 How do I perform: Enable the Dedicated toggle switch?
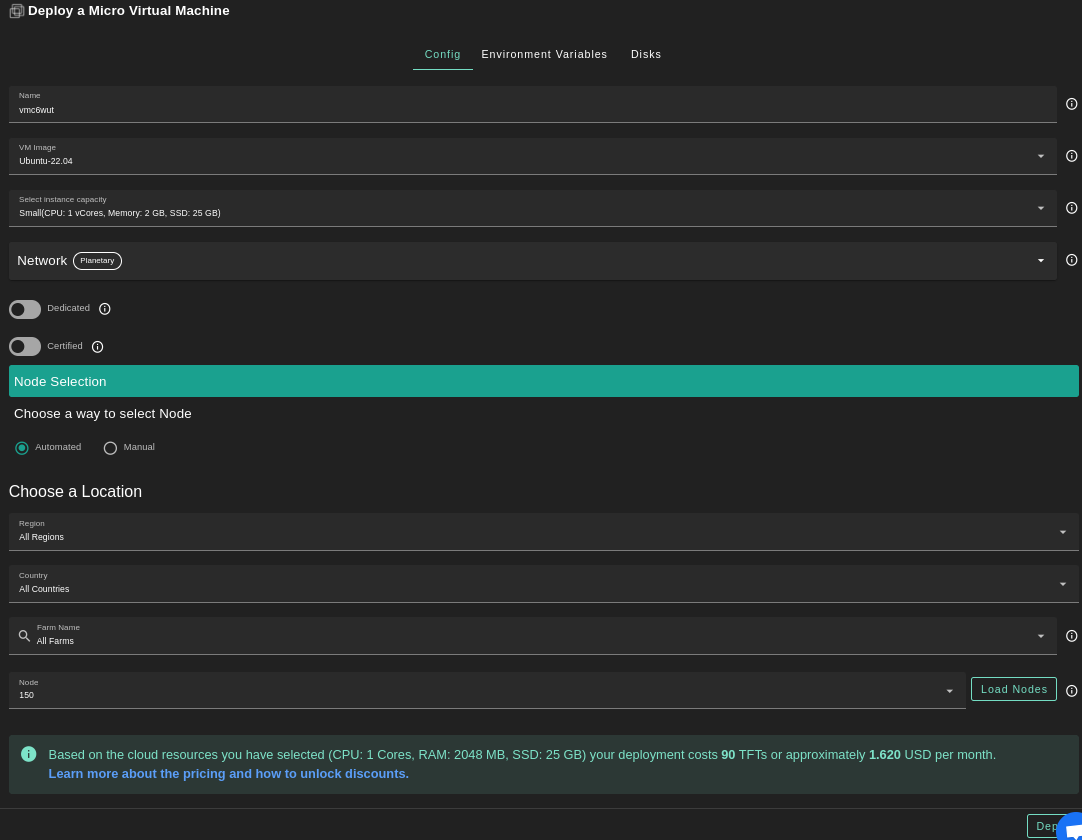click(25, 309)
